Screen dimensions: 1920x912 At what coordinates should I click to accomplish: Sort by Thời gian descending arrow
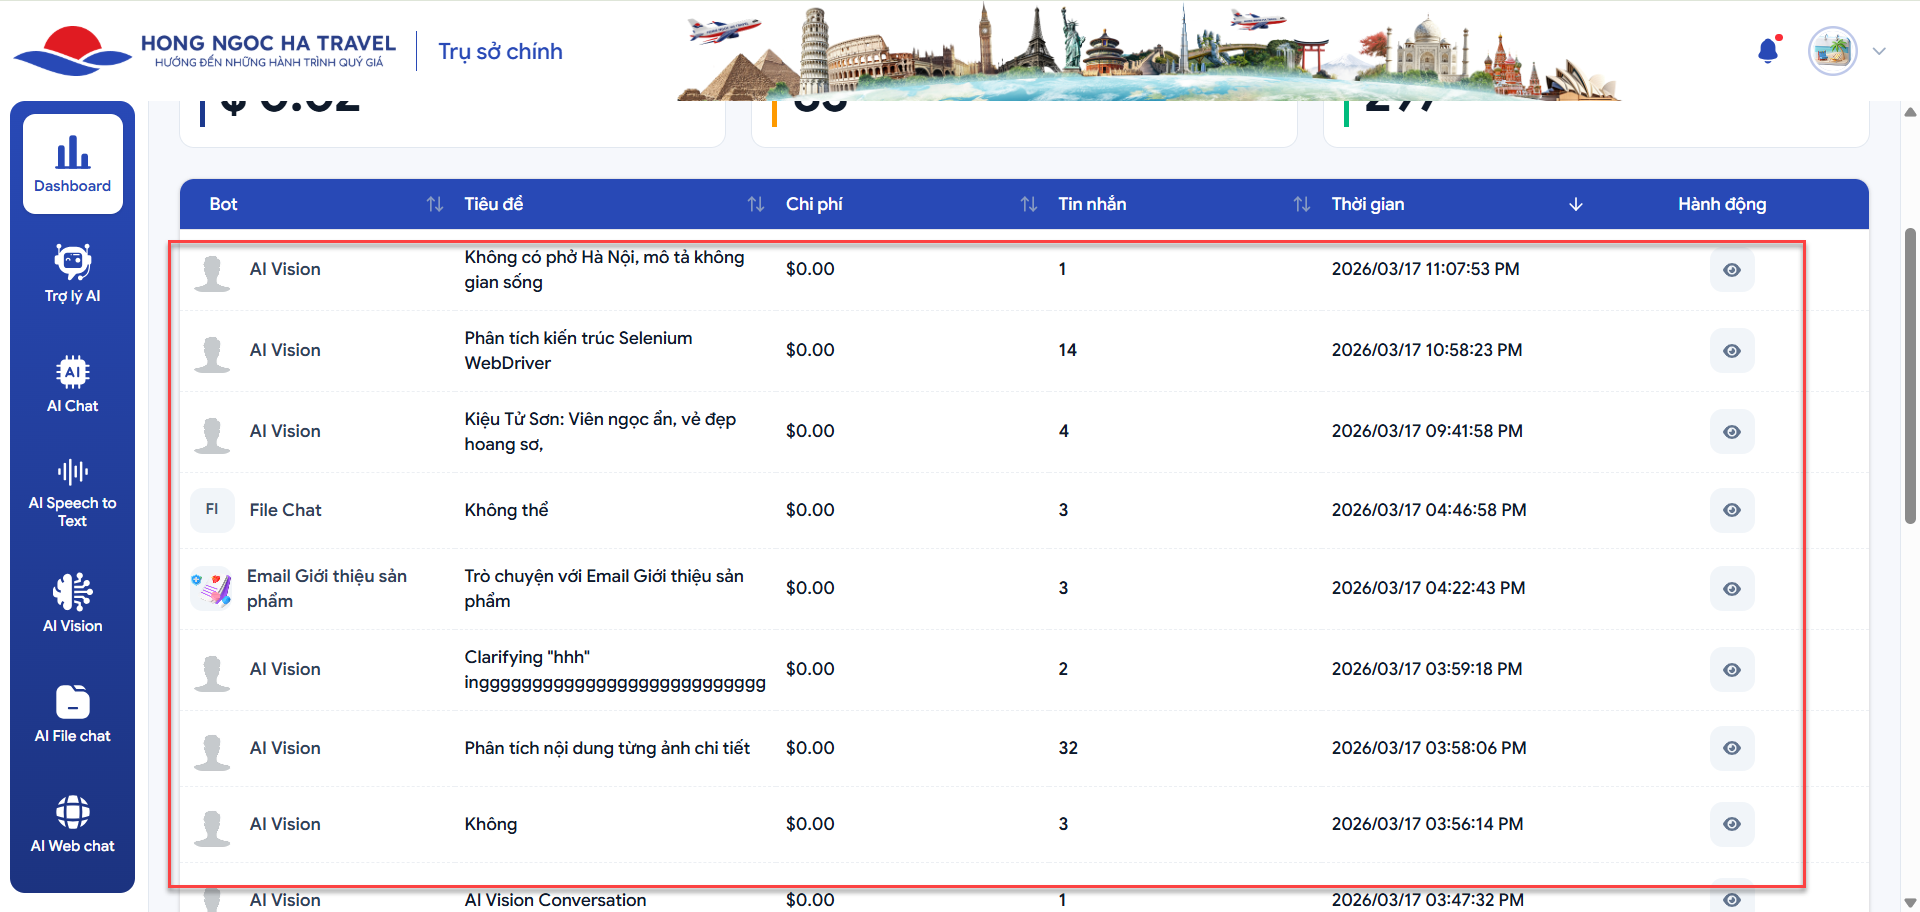(1575, 204)
